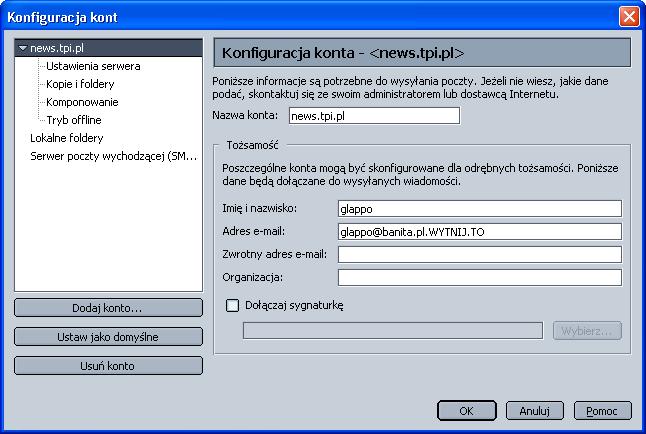Select Lokalne foldery entry
Viewport: 646px width, 434px height.
67,138
